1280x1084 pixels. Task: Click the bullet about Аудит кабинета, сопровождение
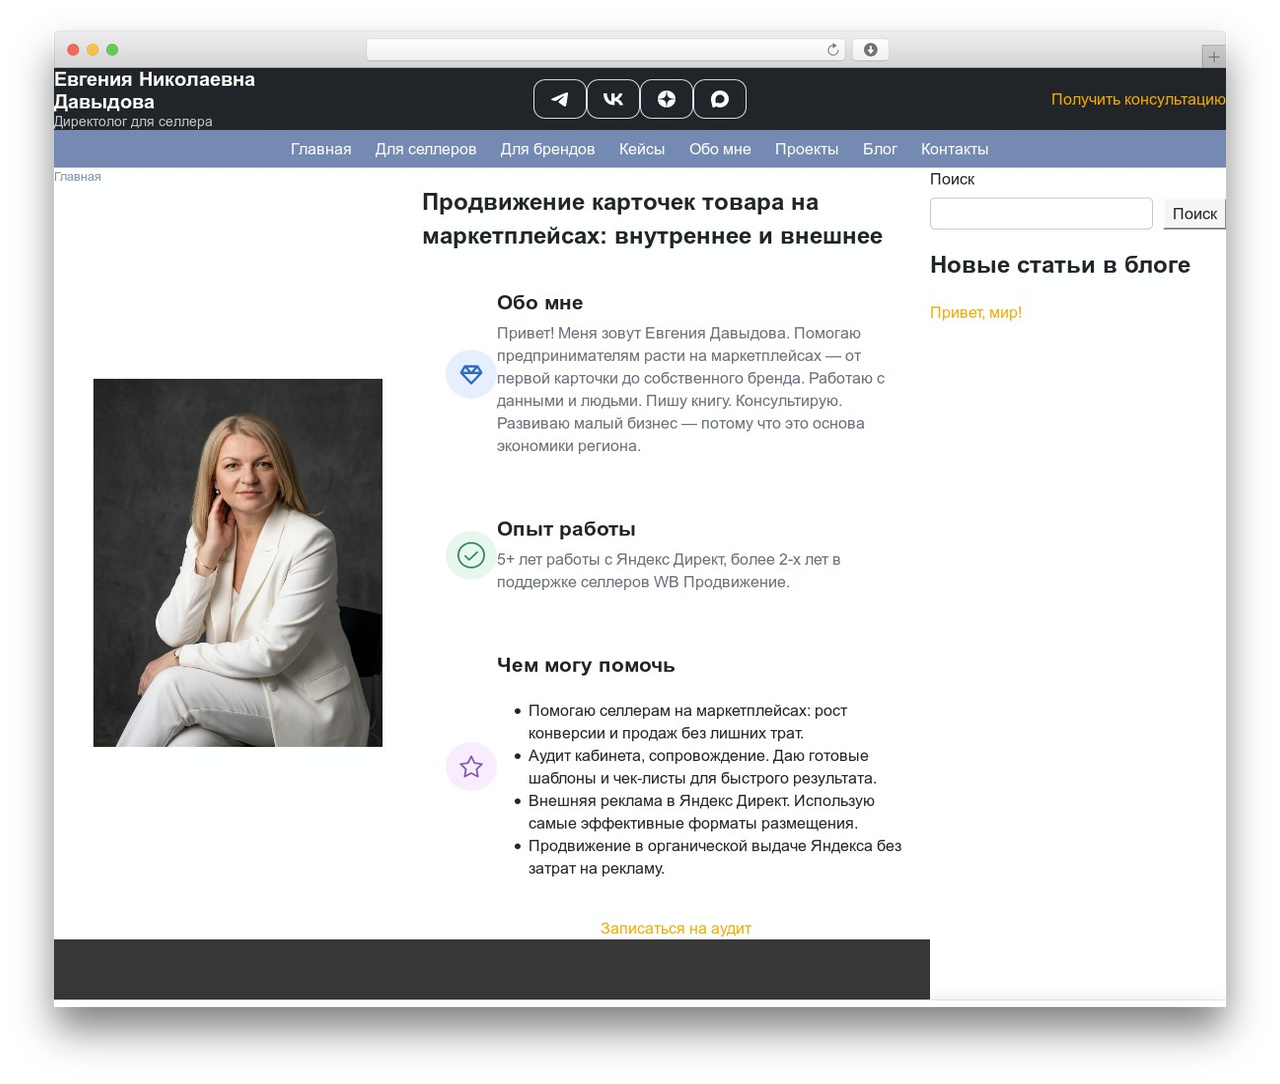click(702, 767)
